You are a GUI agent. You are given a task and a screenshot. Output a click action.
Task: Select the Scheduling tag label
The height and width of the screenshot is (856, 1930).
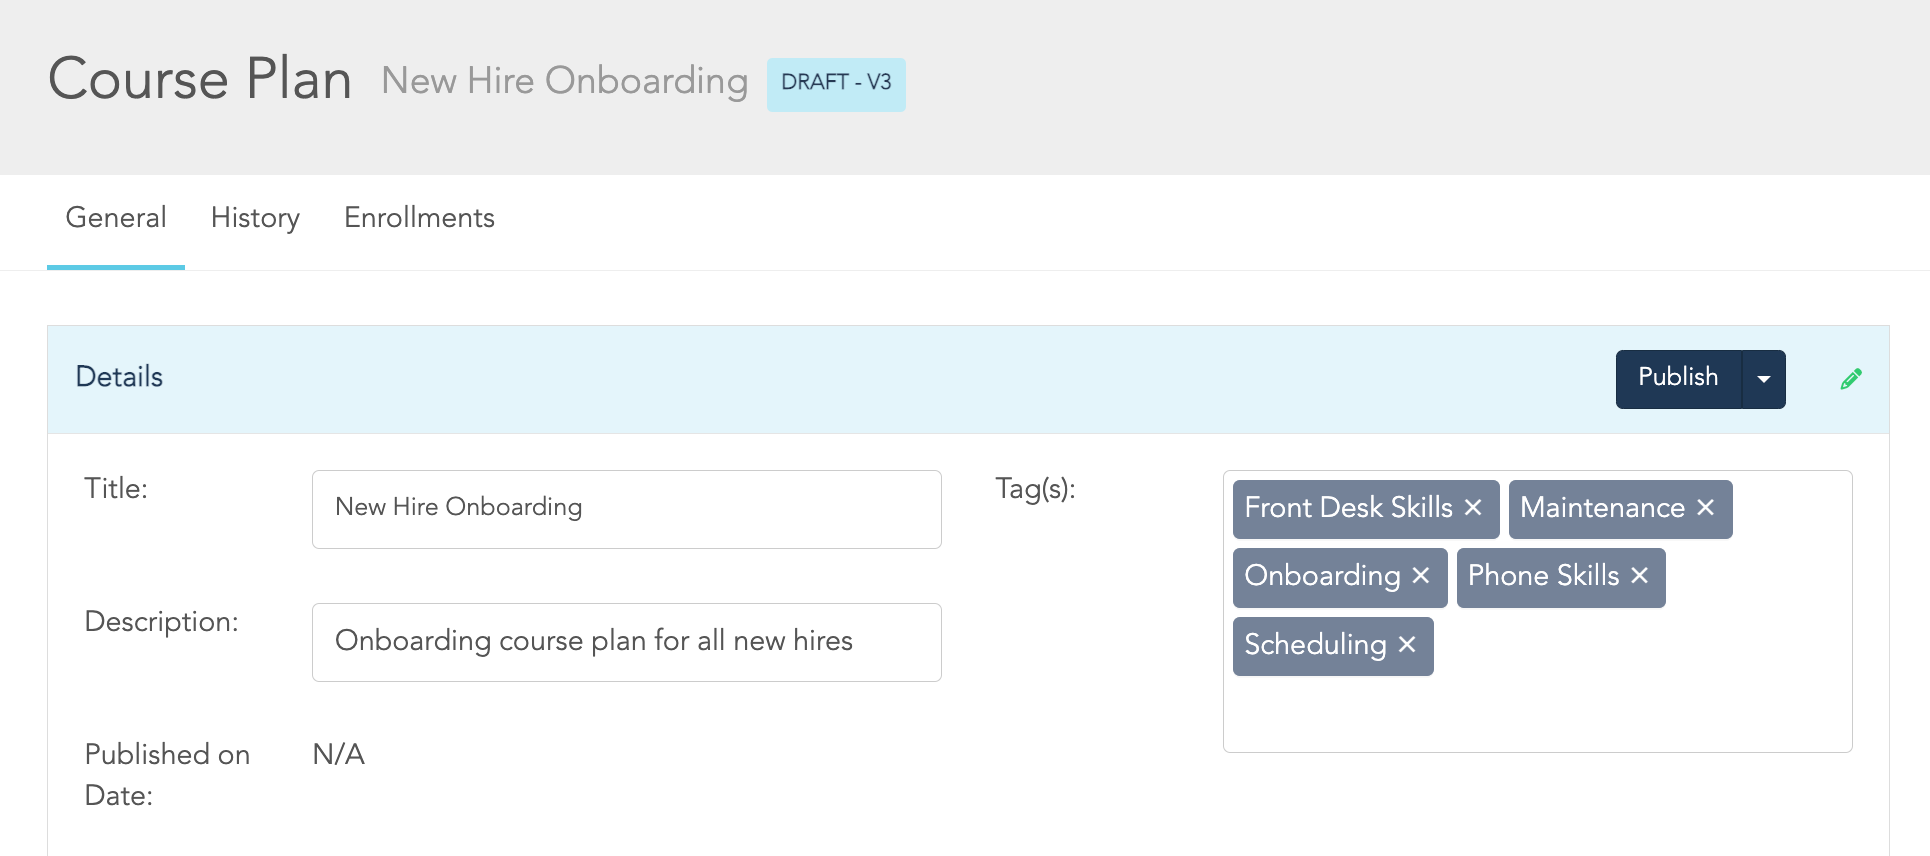(x=1314, y=645)
